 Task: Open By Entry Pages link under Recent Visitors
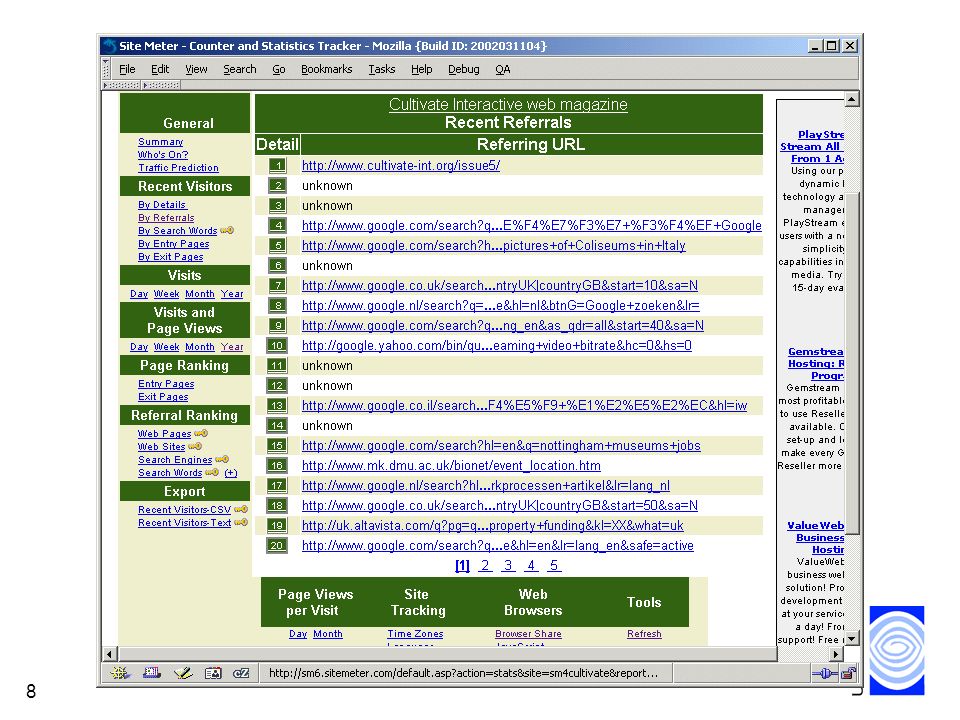(173, 244)
